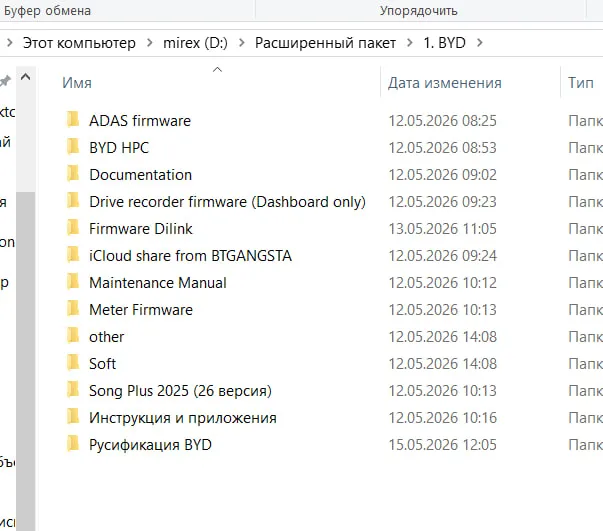Screen dimensions: 603x531
Task: Sort by Имя column header
Action: pos(77,83)
